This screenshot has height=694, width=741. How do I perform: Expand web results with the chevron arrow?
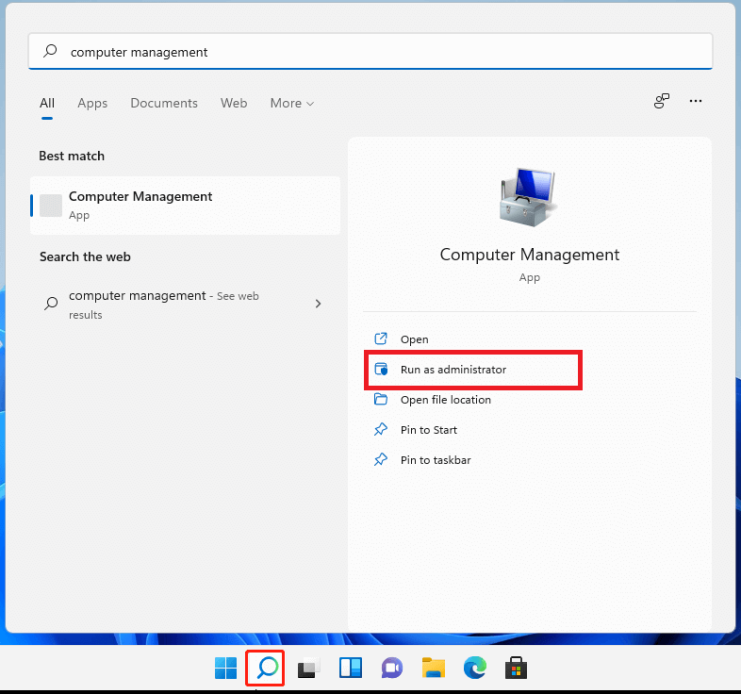click(318, 303)
